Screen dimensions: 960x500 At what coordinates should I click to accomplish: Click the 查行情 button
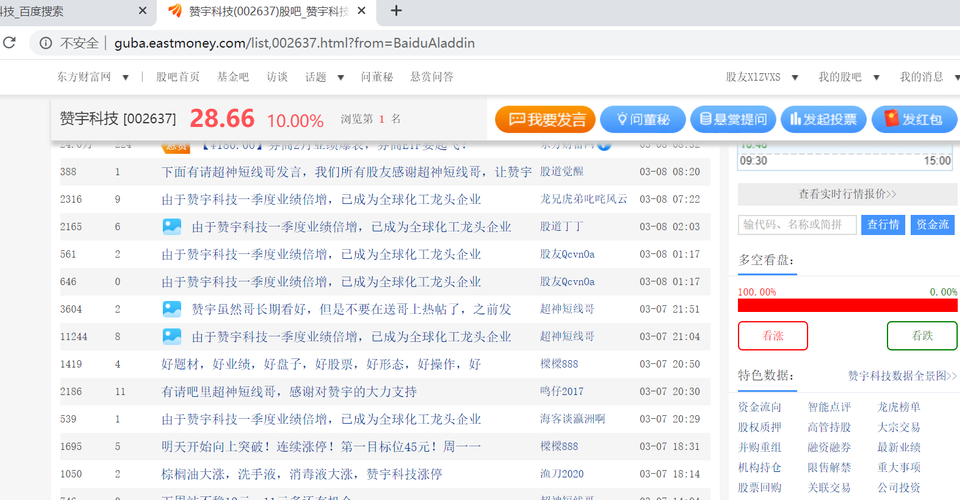[x=883, y=225]
